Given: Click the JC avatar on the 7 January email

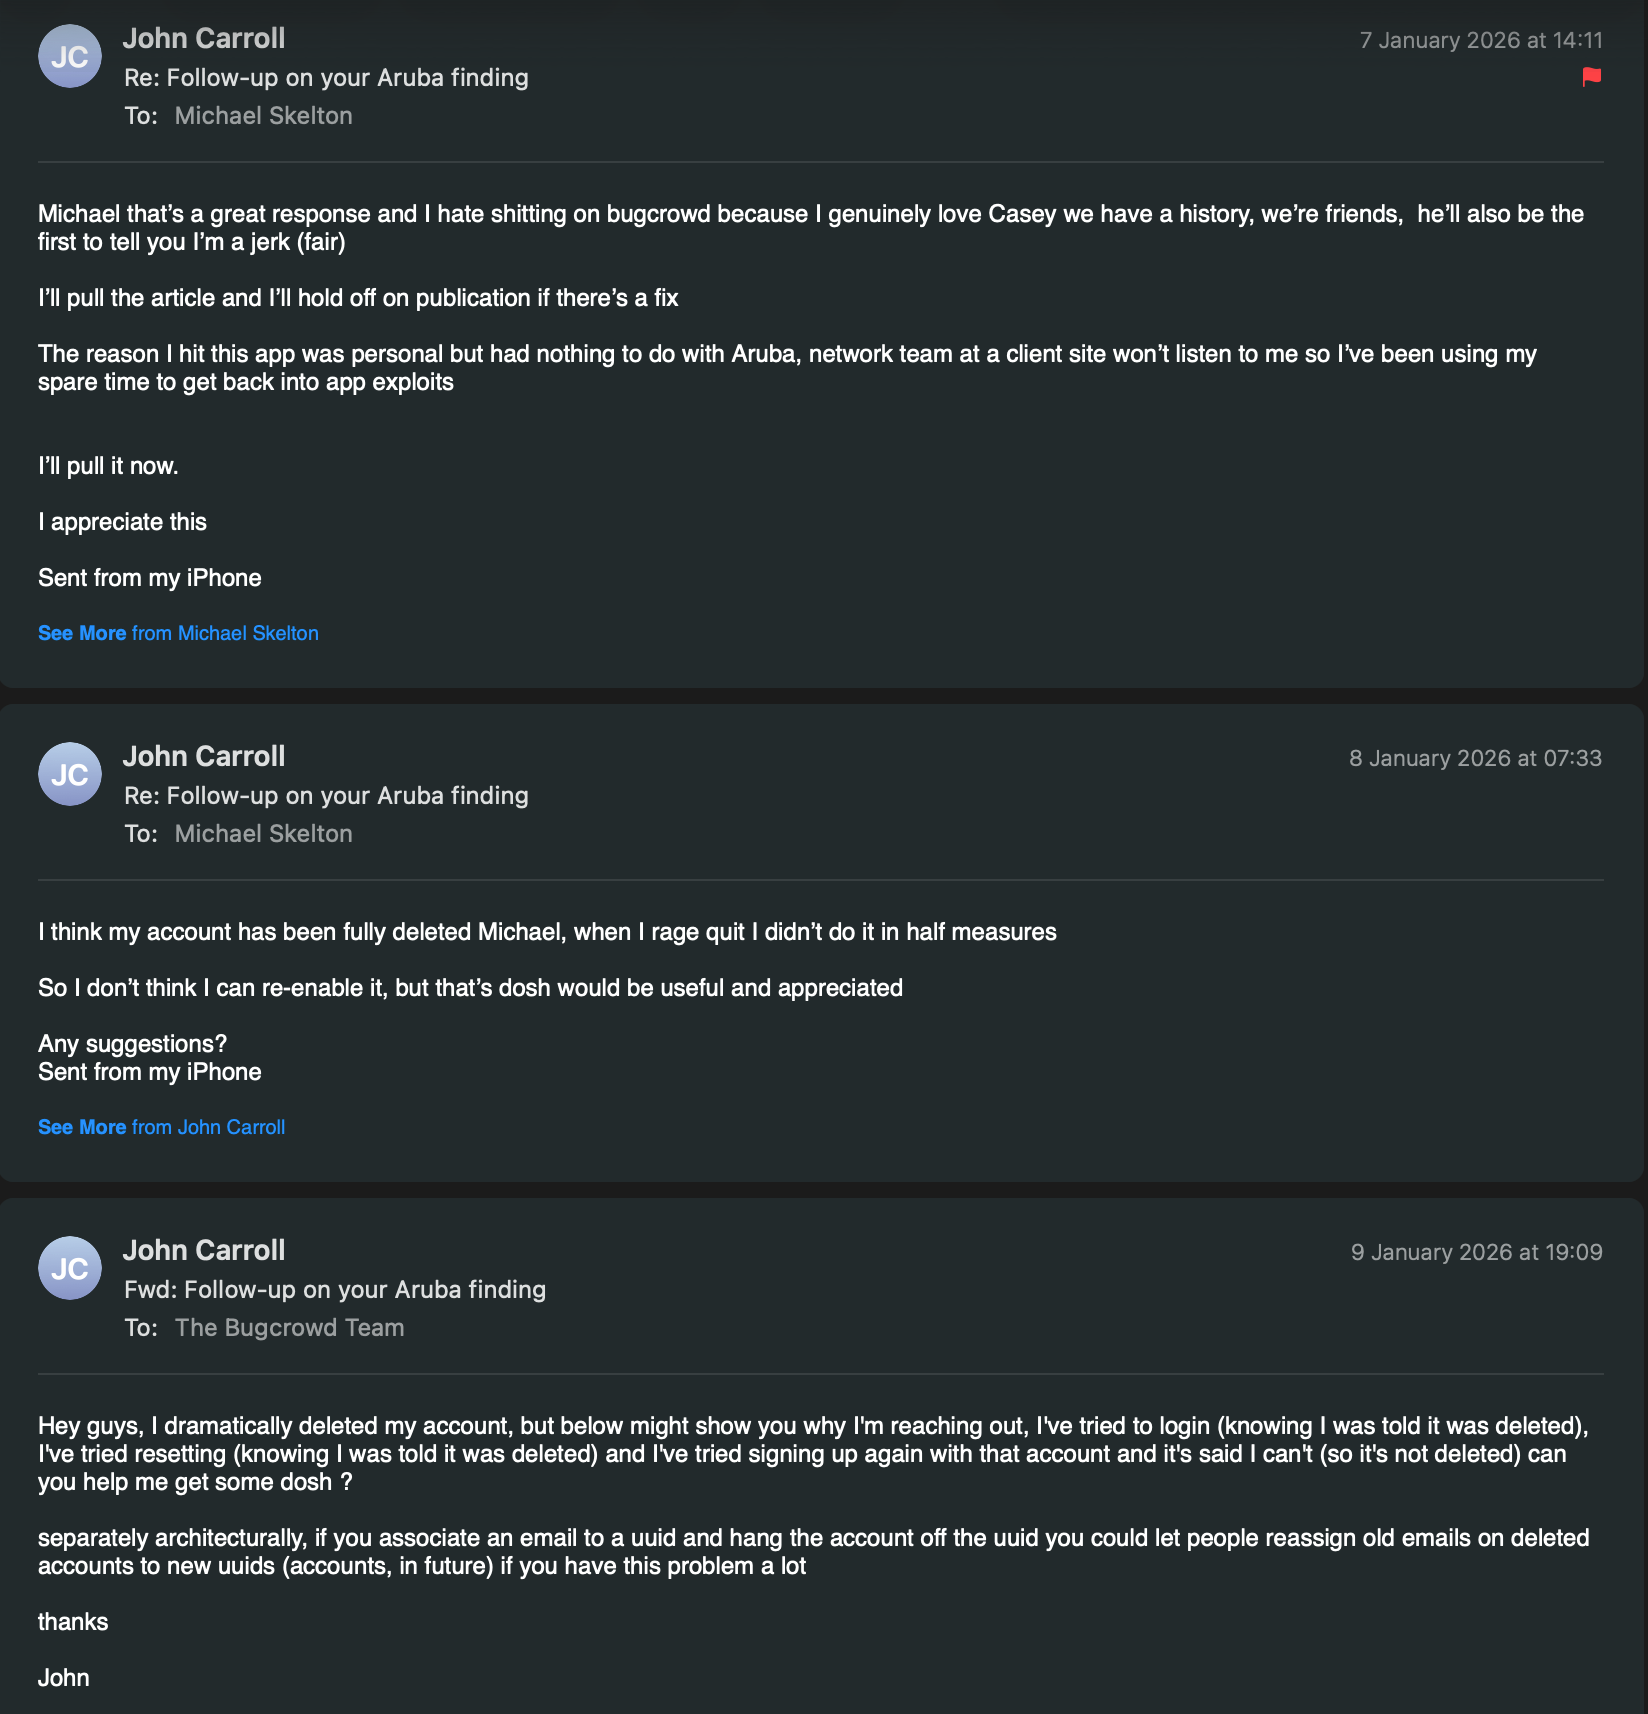Looking at the screenshot, I should tap(70, 57).
